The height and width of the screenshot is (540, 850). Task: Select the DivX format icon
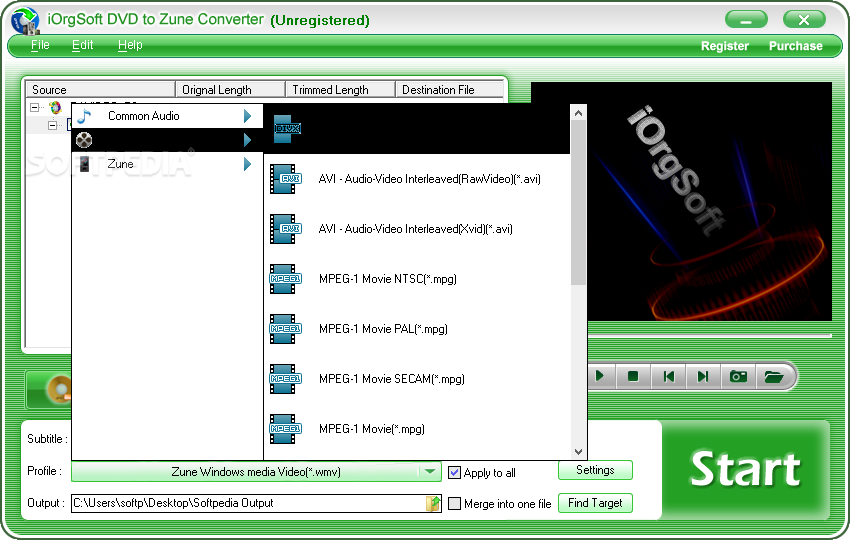click(287, 128)
